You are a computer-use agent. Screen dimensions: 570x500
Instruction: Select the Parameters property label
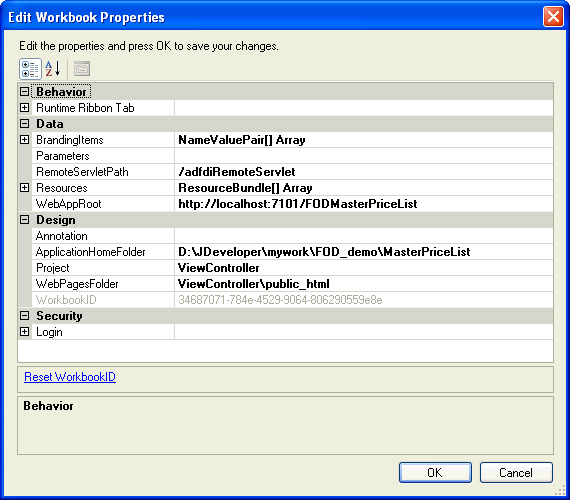[63, 156]
